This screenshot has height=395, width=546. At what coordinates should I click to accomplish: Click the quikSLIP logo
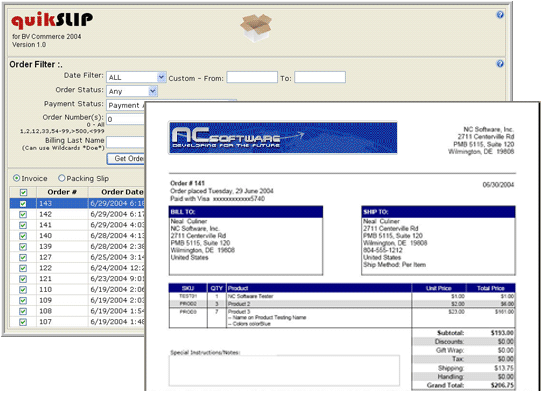point(52,21)
